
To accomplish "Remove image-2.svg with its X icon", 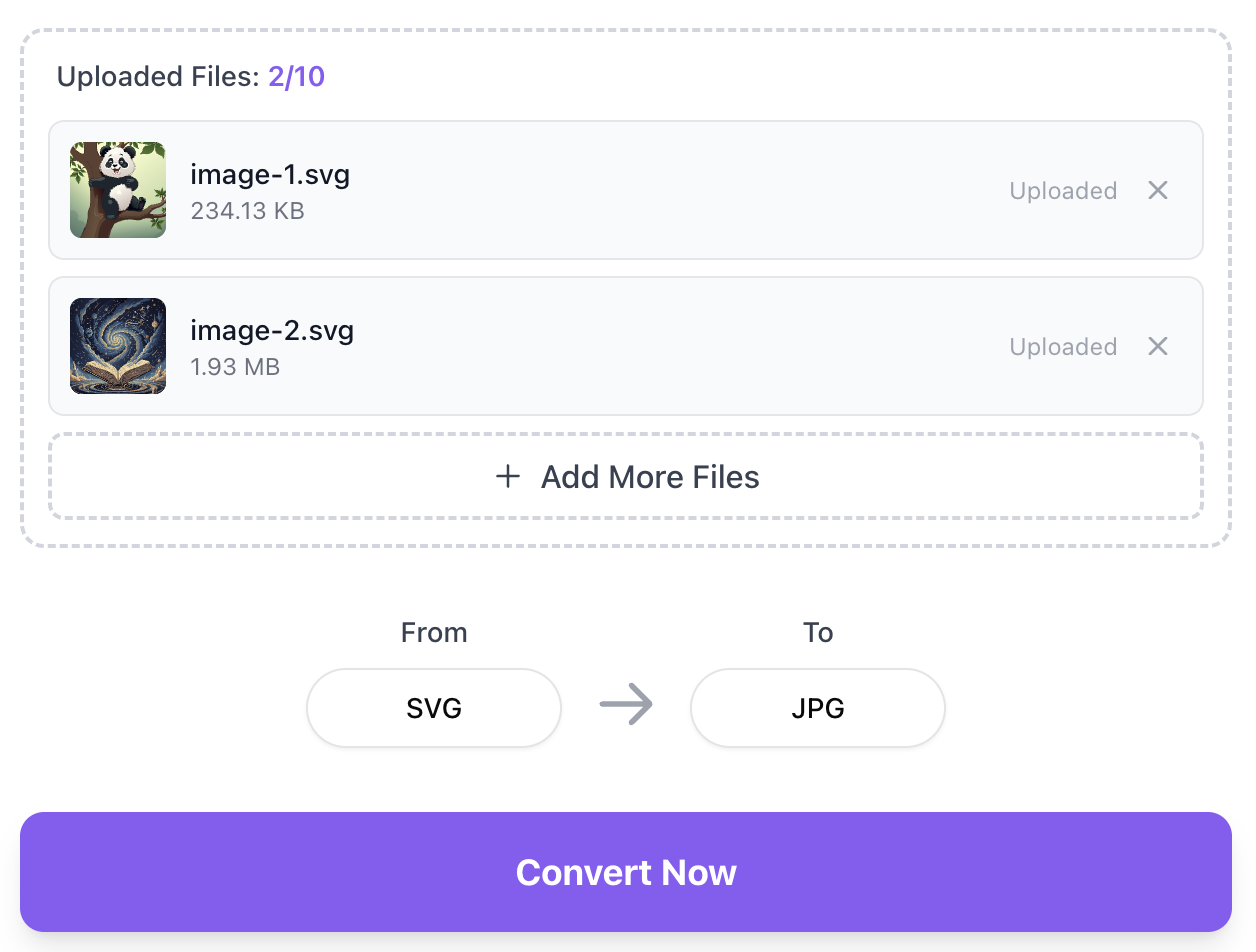I will coord(1157,346).
